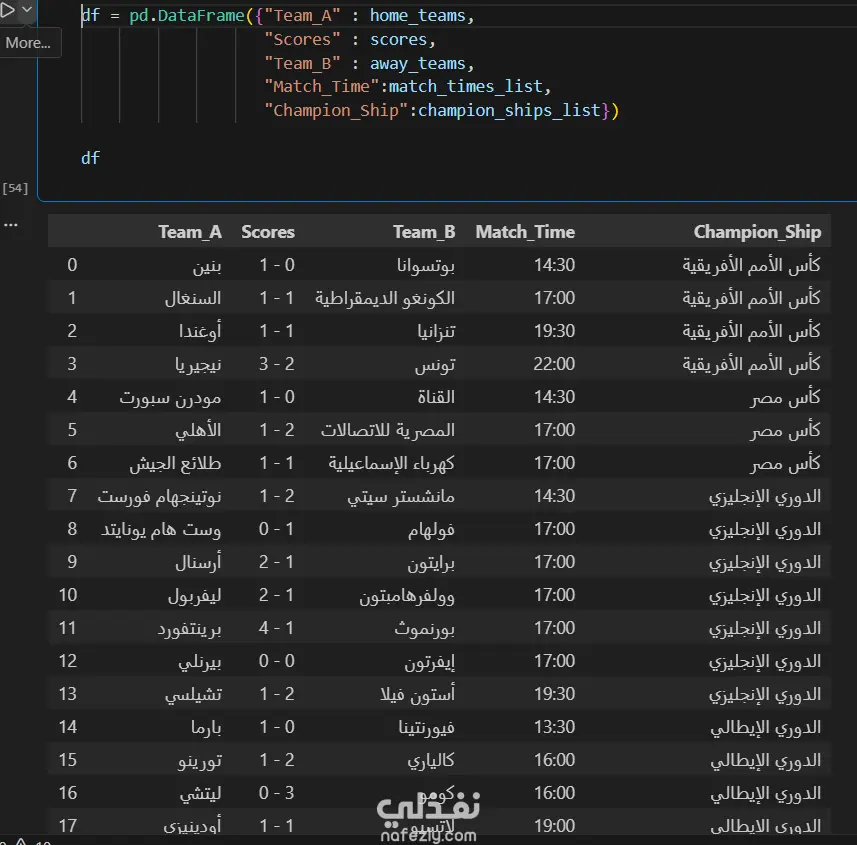Open the cell output ellipsis menu

[x=10, y=225]
